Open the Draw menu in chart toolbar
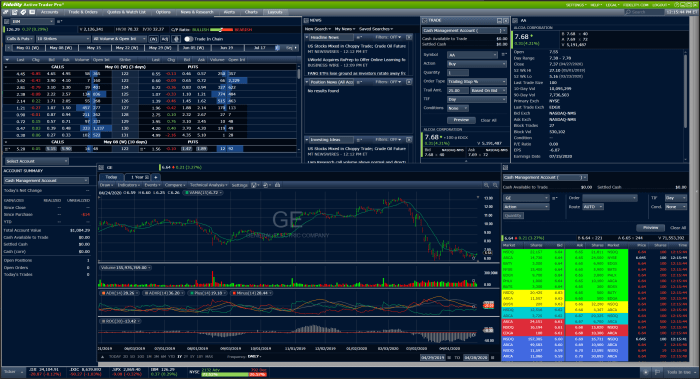Viewport: 700px width, 379px height. click(x=106, y=185)
